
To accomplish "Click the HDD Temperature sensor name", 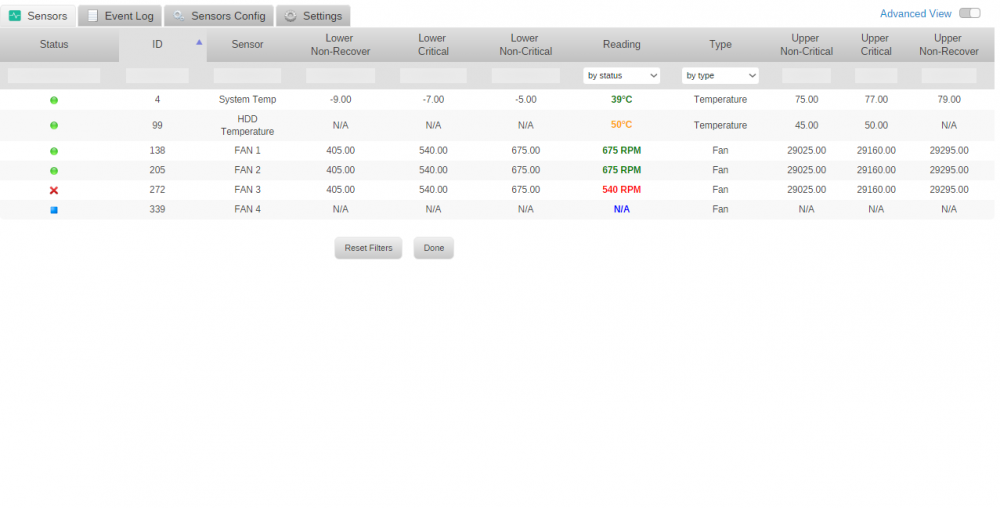I will (247, 125).
